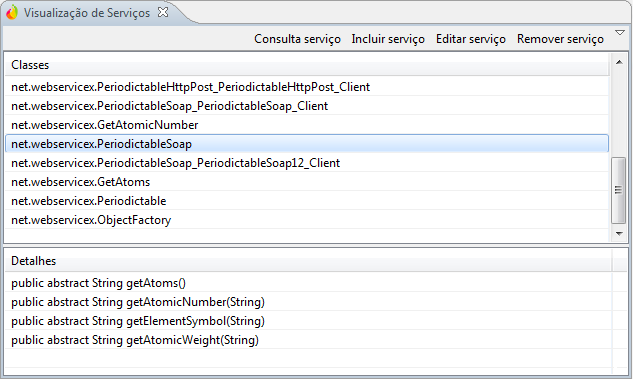Select net.webservicex.GetAtoms class

pyautogui.click(x=307, y=182)
